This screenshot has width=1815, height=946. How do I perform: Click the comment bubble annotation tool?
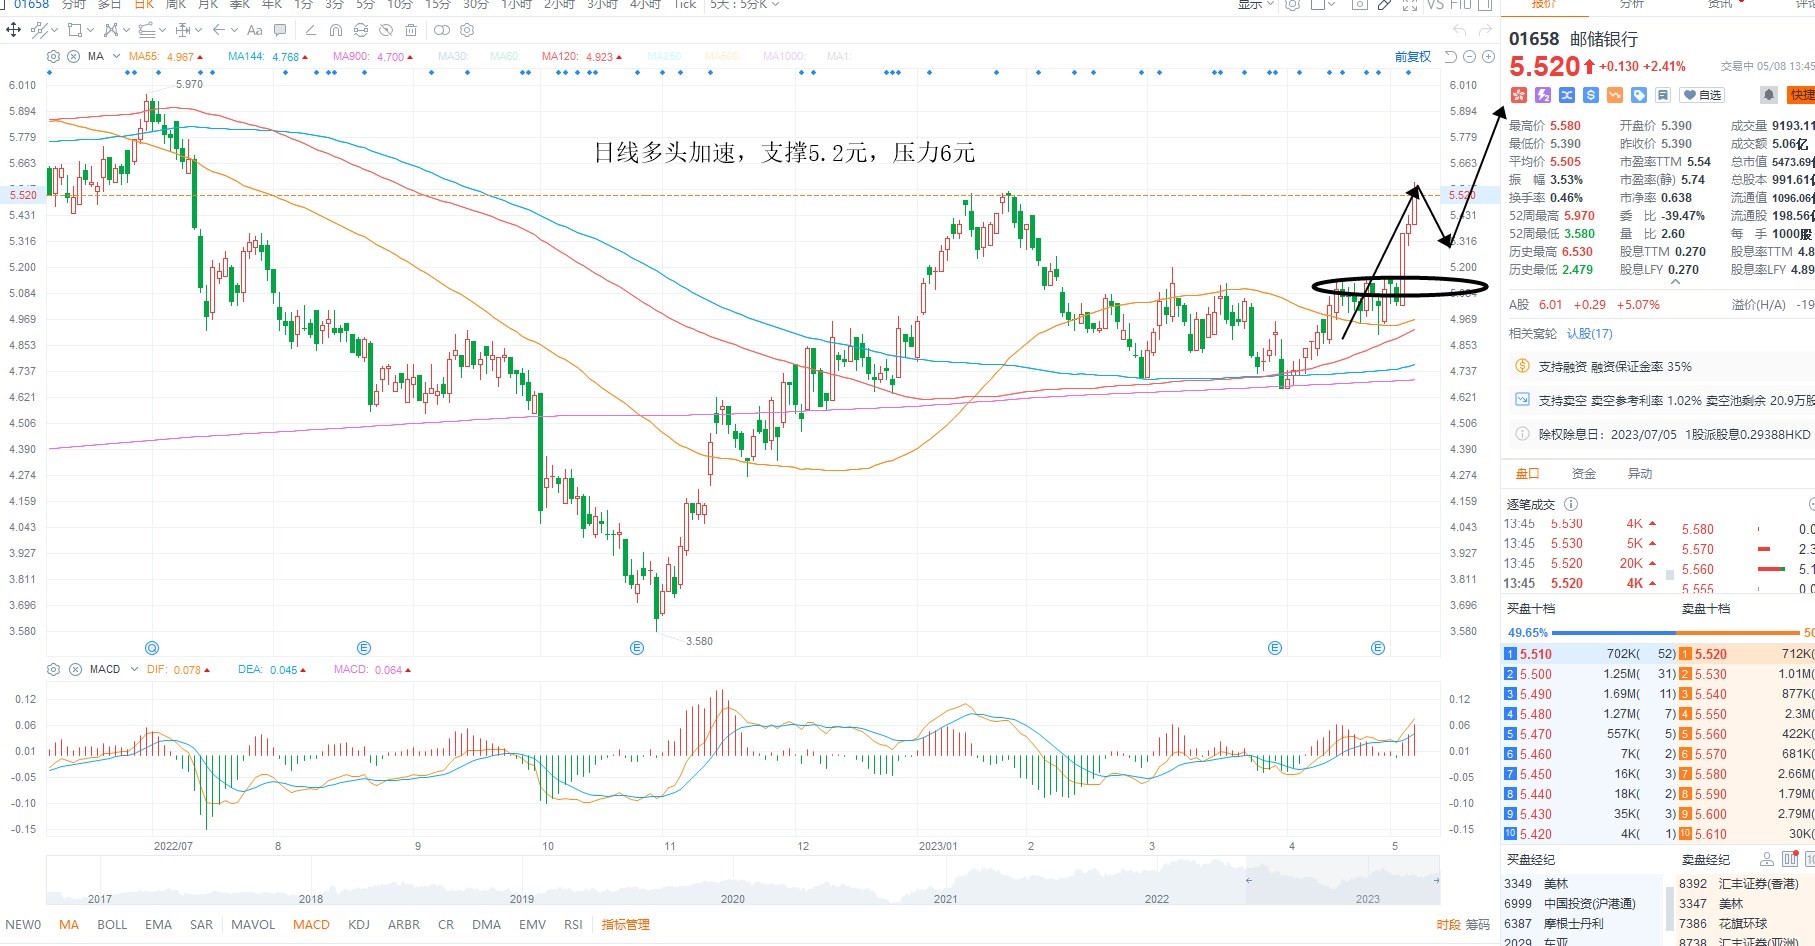[280, 30]
